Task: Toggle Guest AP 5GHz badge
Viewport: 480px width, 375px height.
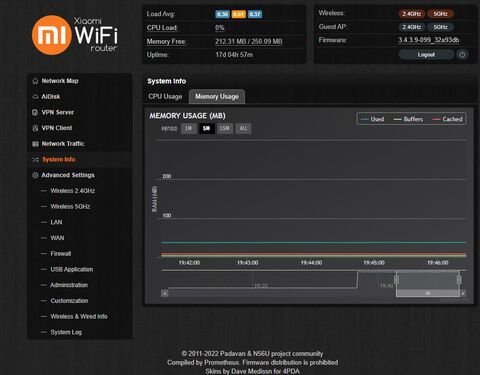Action: (x=440, y=27)
